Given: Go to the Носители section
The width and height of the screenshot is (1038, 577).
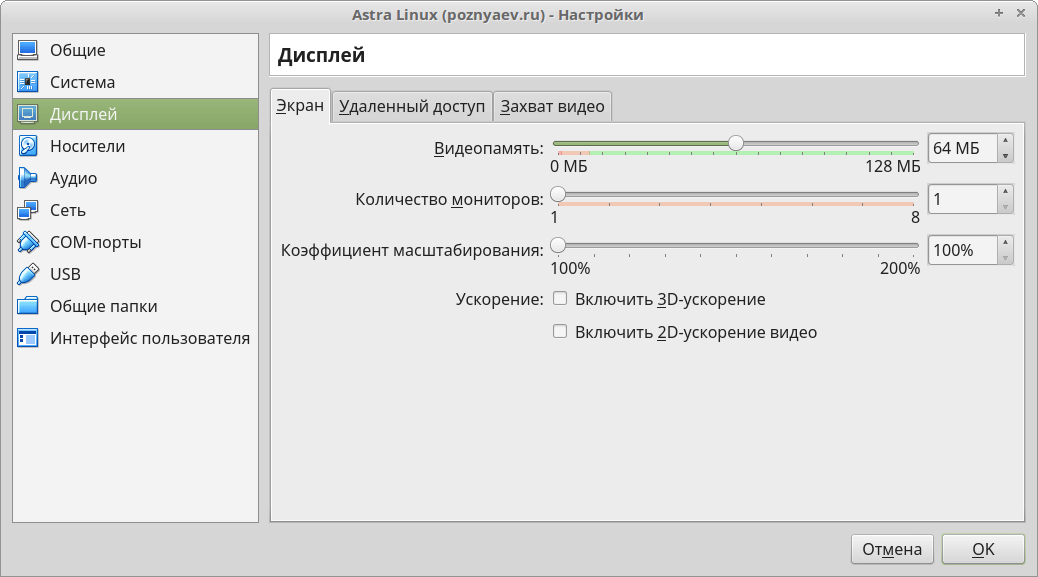Looking at the screenshot, I should [x=135, y=146].
